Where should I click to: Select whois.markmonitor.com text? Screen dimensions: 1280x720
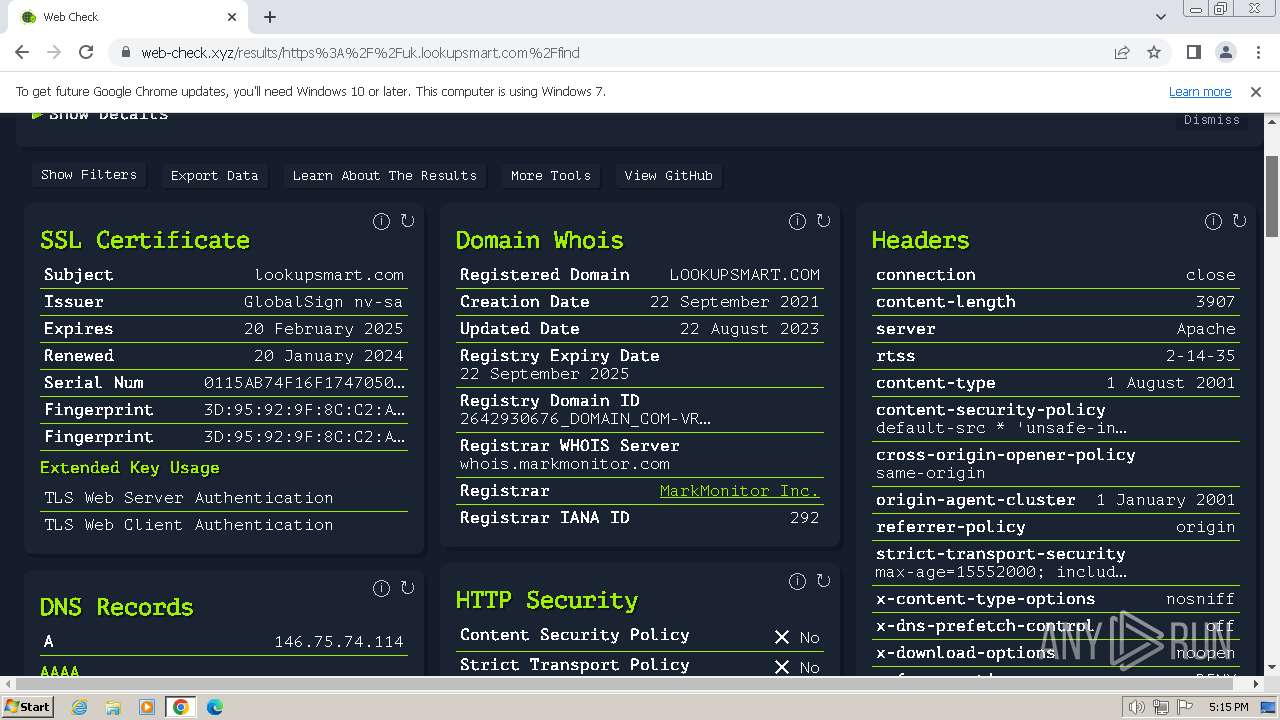(565, 464)
